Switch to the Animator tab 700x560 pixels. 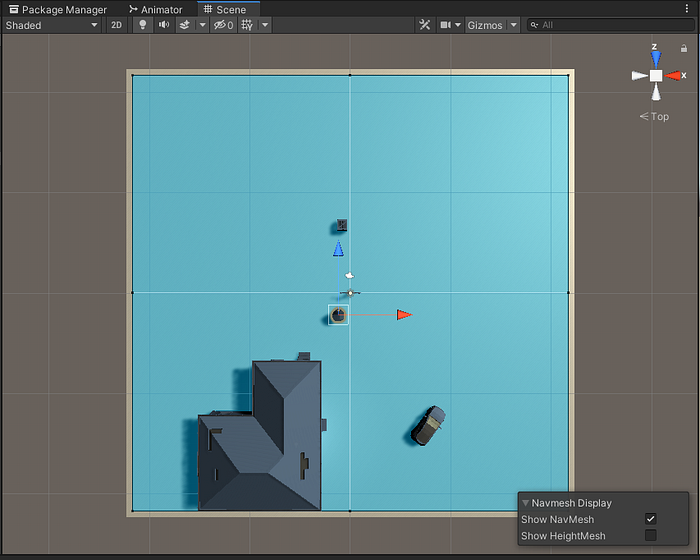point(156,9)
